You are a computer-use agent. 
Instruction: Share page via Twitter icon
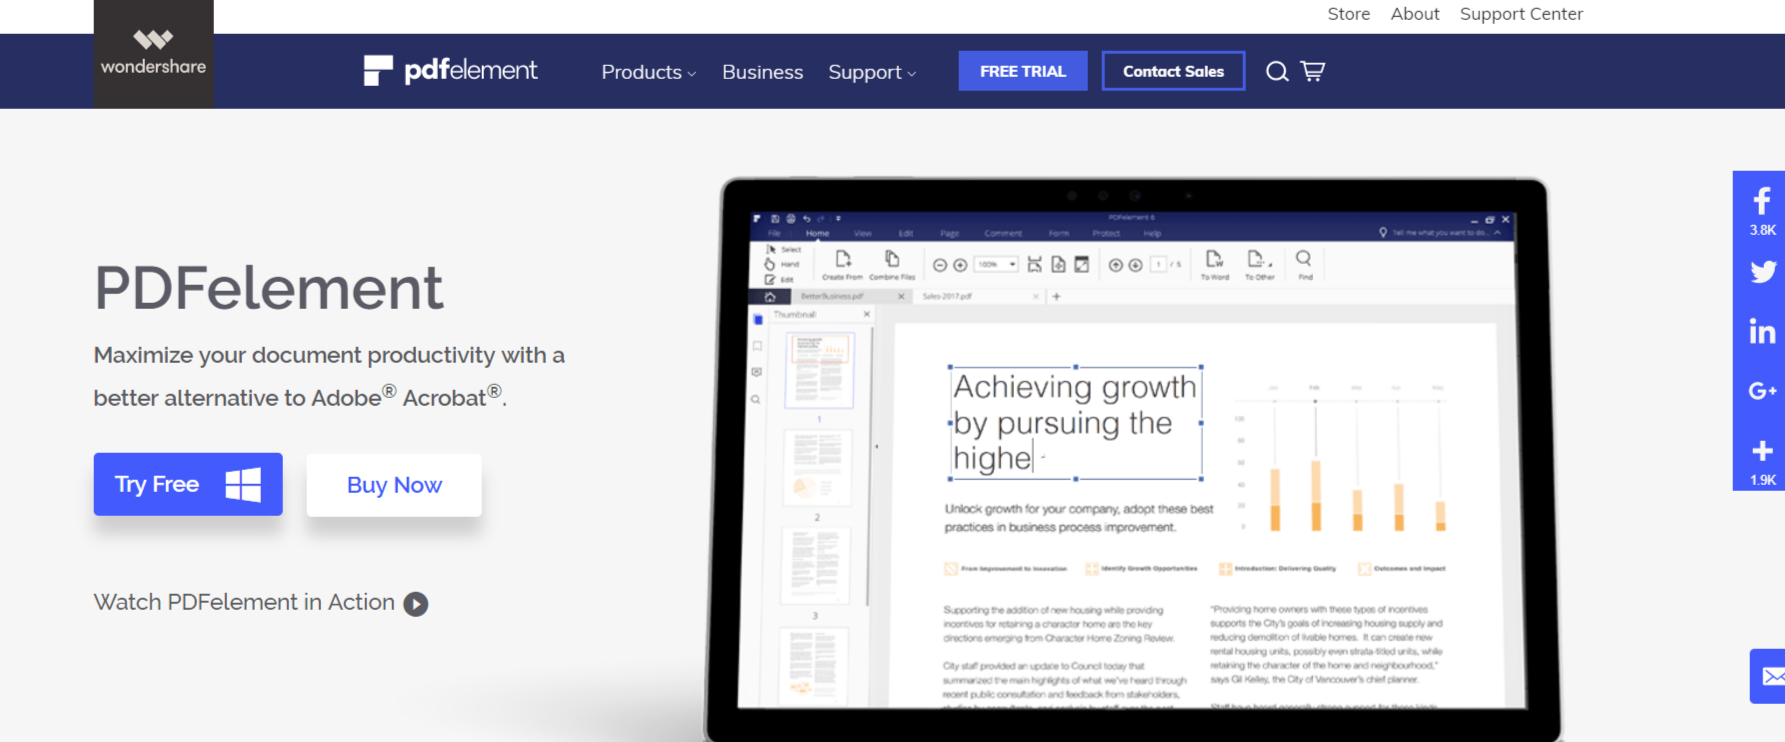coord(1761,272)
